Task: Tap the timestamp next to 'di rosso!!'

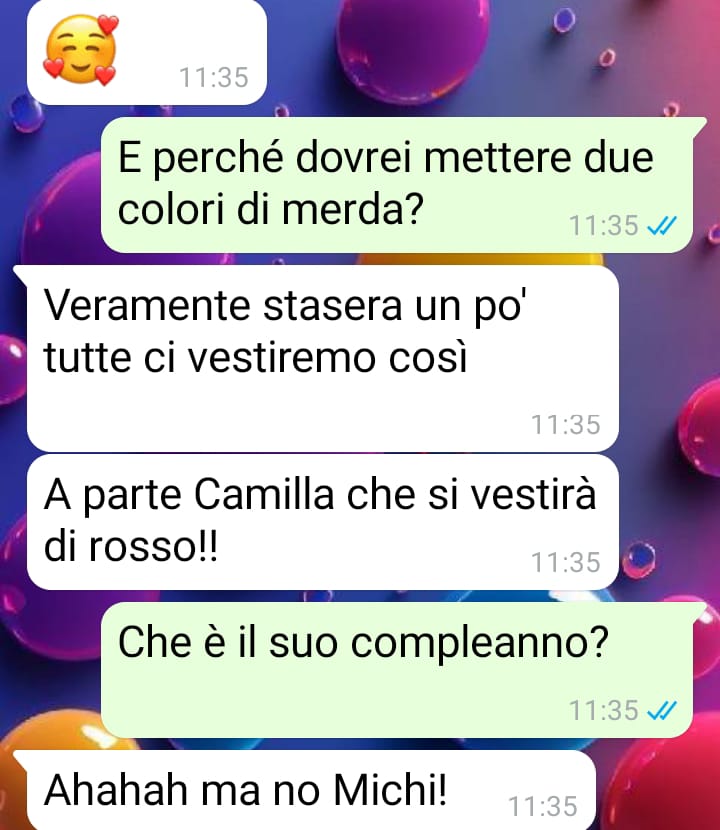Action: [x=565, y=562]
